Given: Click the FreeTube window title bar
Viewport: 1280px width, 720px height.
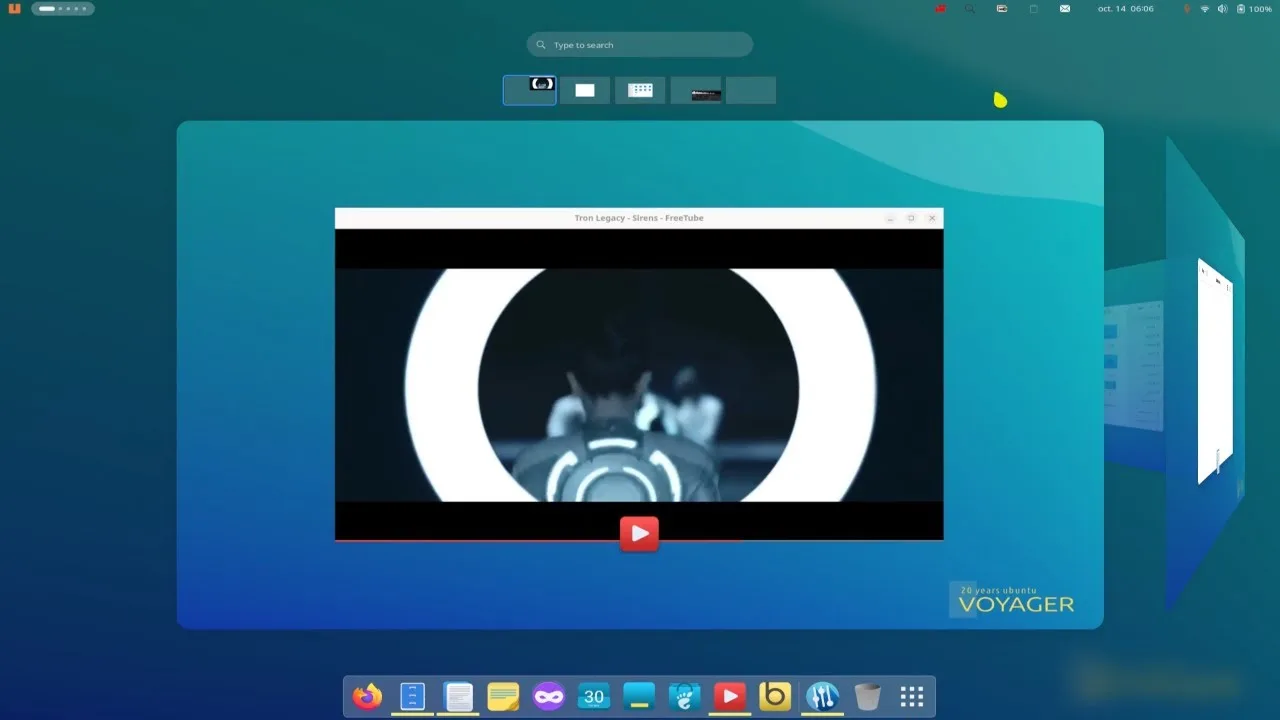Looking at the screenshot, I should [639, 218].
